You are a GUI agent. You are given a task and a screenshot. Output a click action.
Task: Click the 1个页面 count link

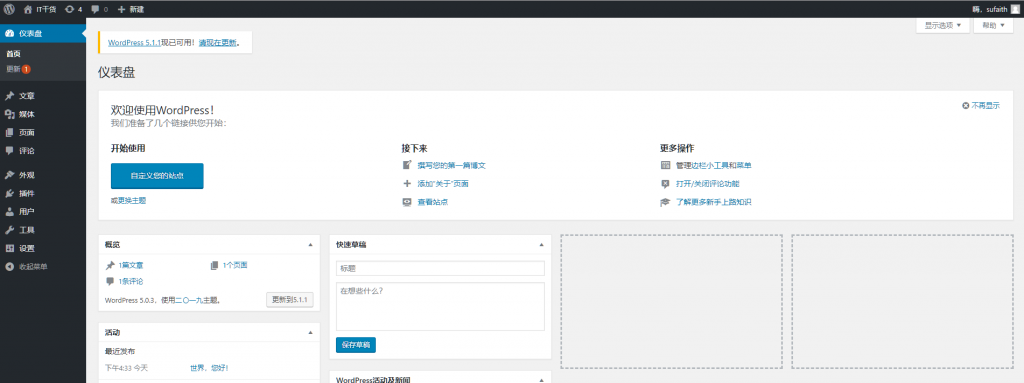(235, 265)
